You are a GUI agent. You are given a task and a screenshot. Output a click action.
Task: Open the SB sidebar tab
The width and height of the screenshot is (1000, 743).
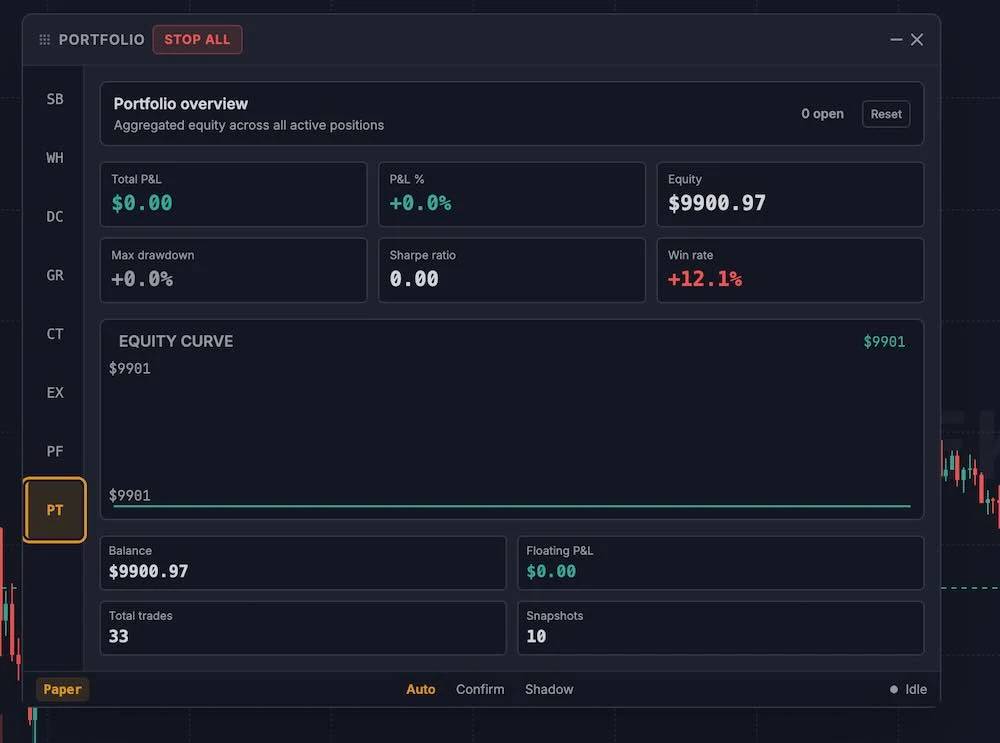click(x=55, y=99)
